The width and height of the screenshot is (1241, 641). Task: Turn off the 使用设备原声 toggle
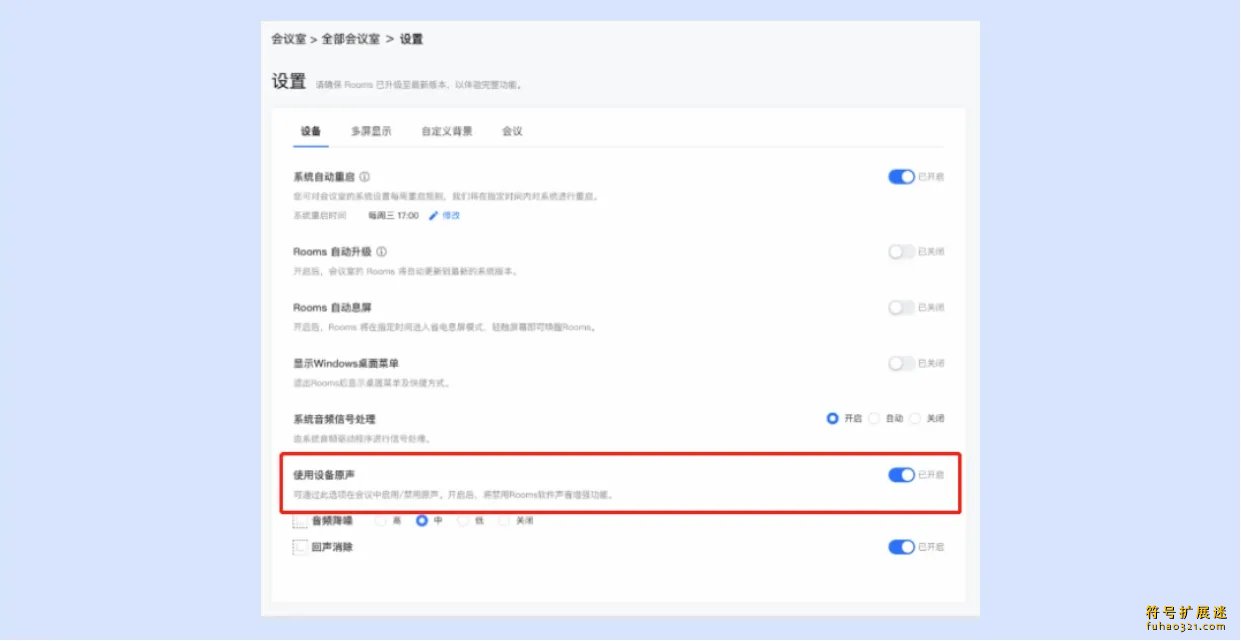901,477
